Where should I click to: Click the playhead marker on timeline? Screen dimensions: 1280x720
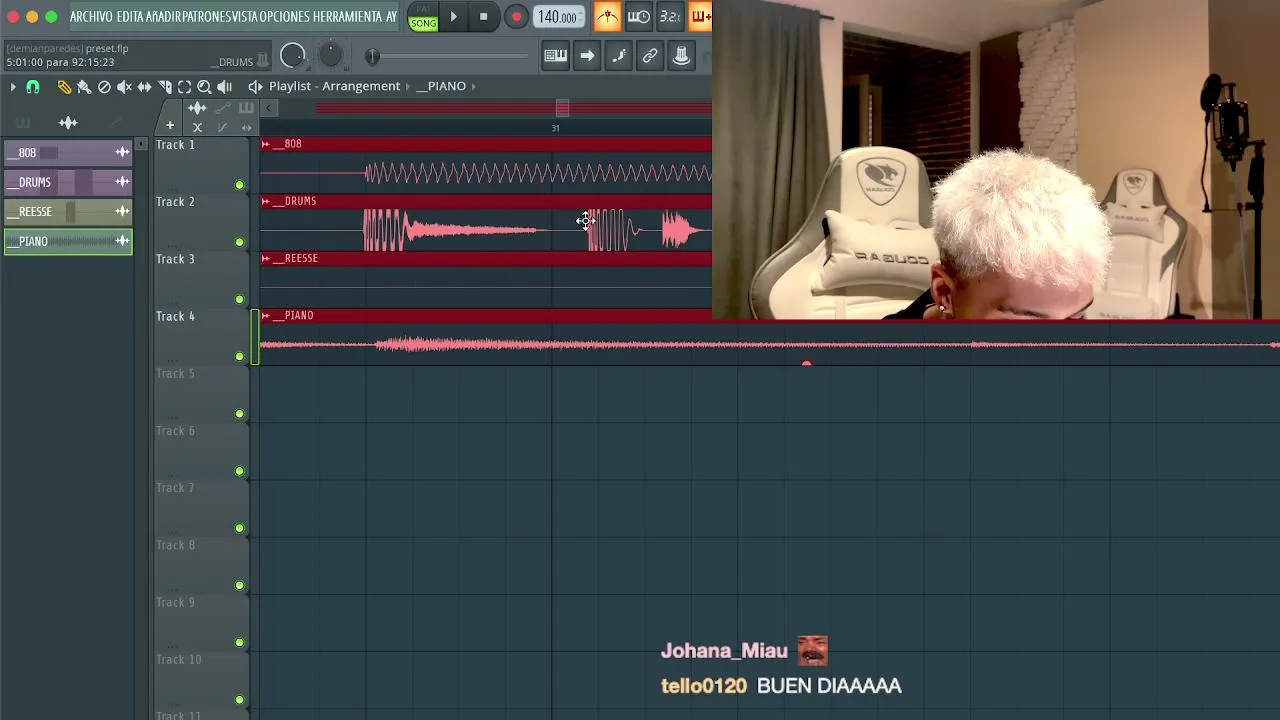562,108
